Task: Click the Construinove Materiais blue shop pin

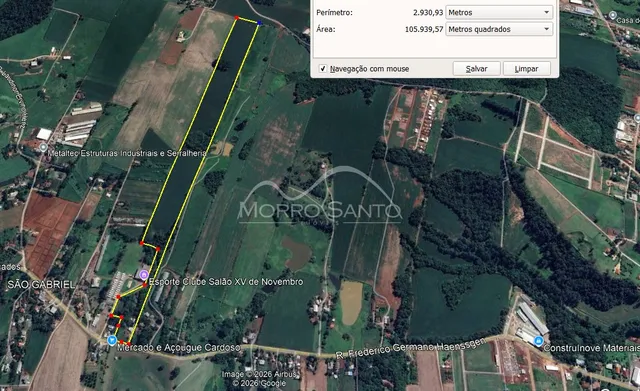Action: point(538,341)
